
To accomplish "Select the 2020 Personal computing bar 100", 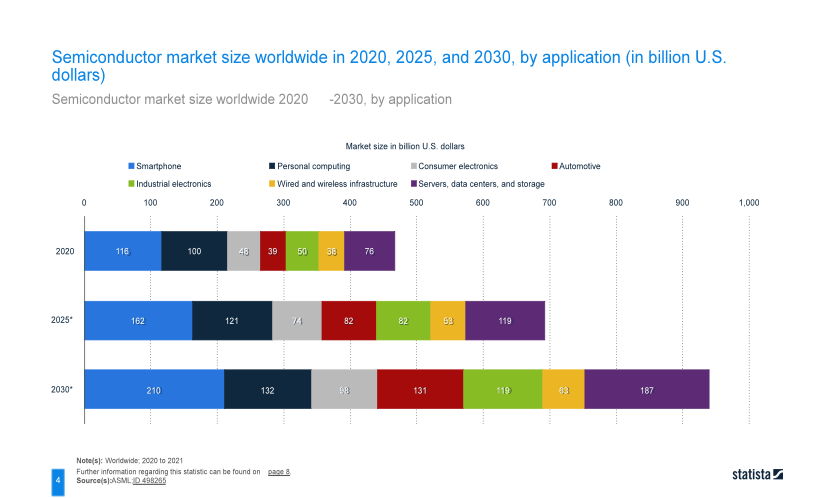I will 194,251.
